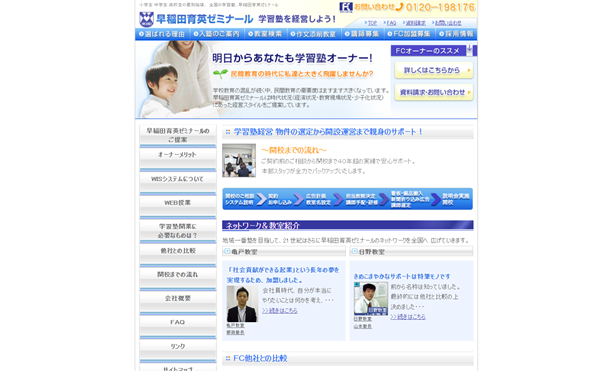Click the Waseda Ikuei Seminar crest logo
This screenshot has width=600, height=371.
[x=146, y=20]
